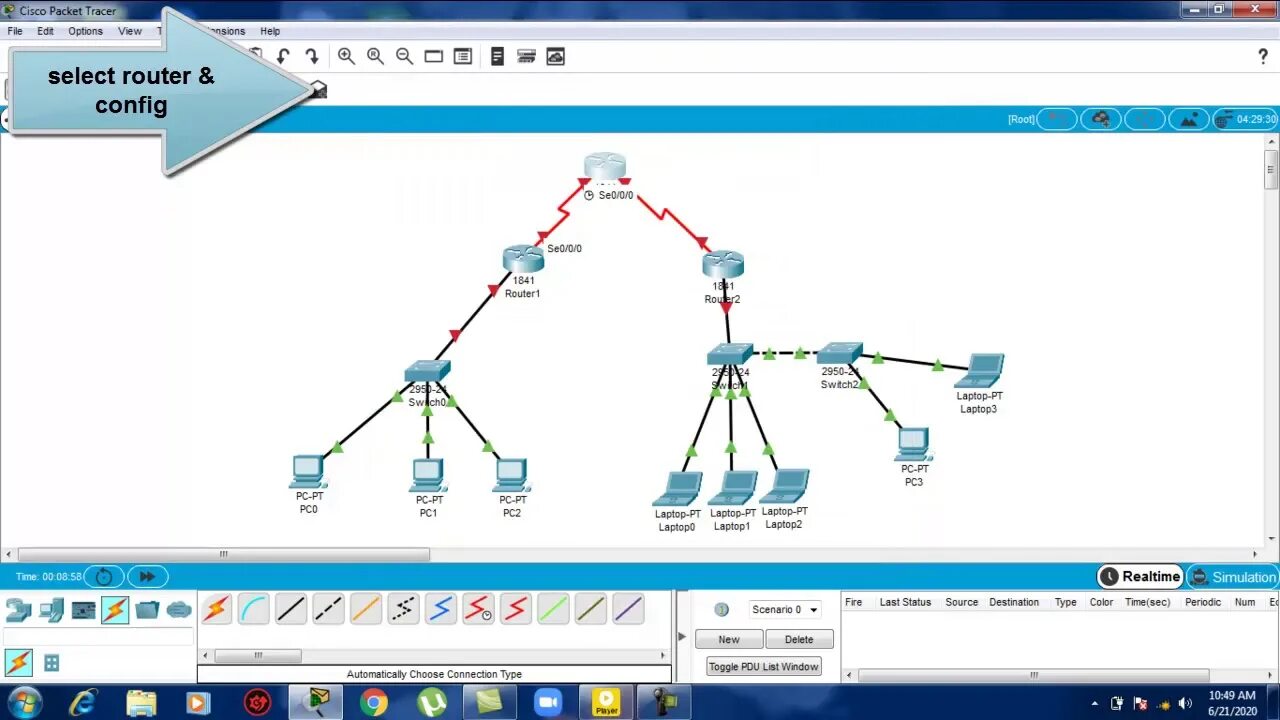Expand the PDU panel arrow

(x=682, y=636)
